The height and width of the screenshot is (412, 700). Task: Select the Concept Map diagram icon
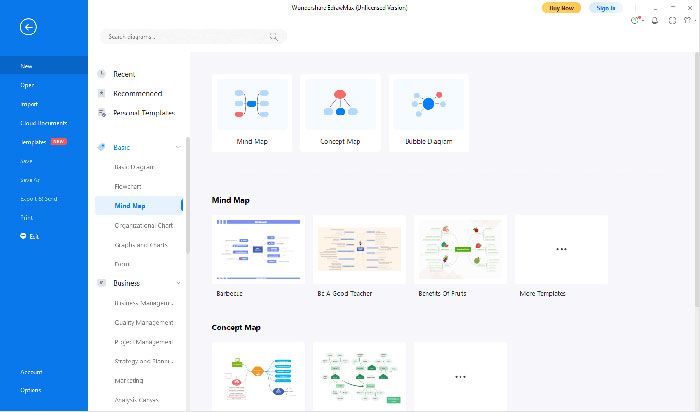coord(340,104)
